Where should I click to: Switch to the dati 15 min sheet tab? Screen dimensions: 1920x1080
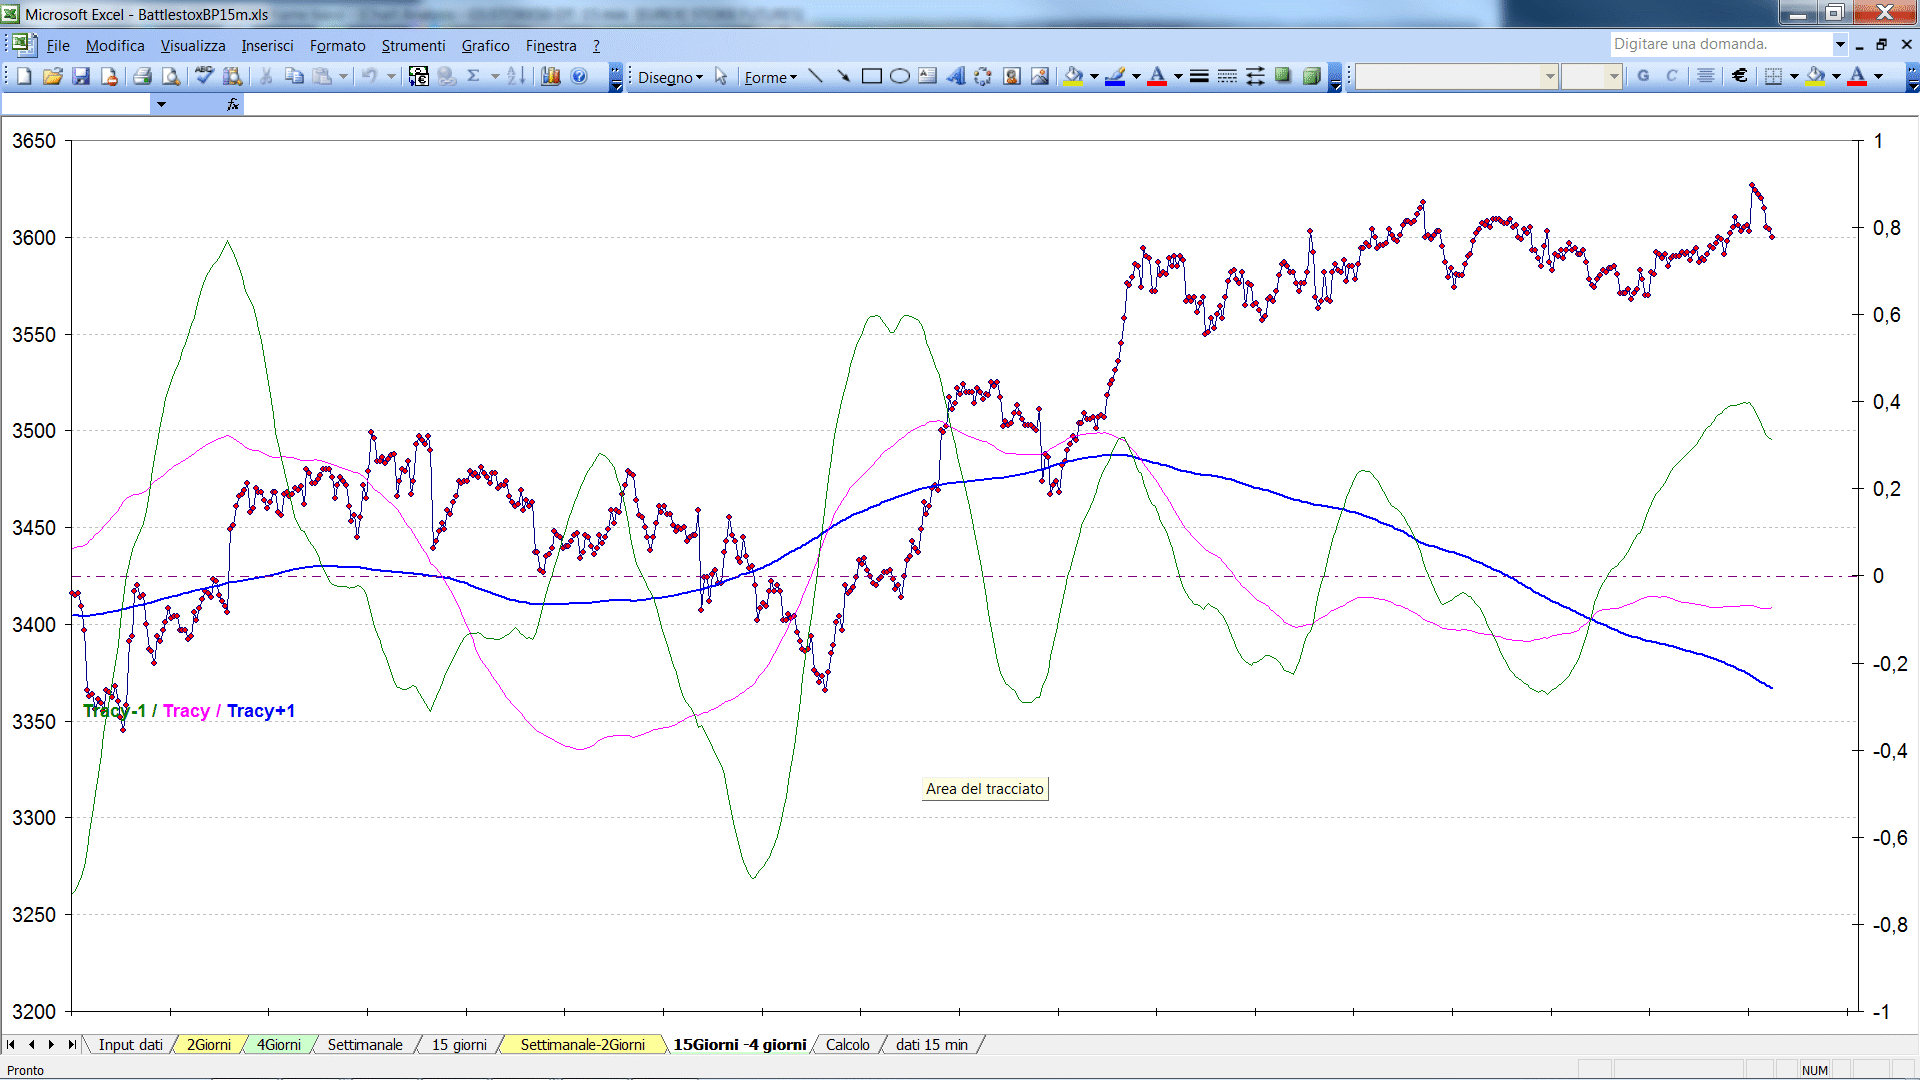(x=931, y=1044)
